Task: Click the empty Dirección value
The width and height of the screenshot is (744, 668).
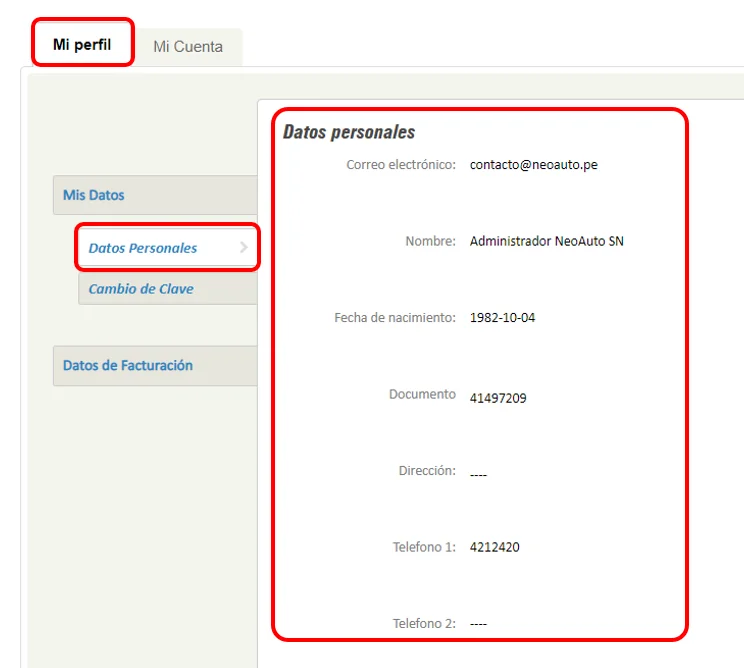Action: pyautogui.click(x=478, y=474)
